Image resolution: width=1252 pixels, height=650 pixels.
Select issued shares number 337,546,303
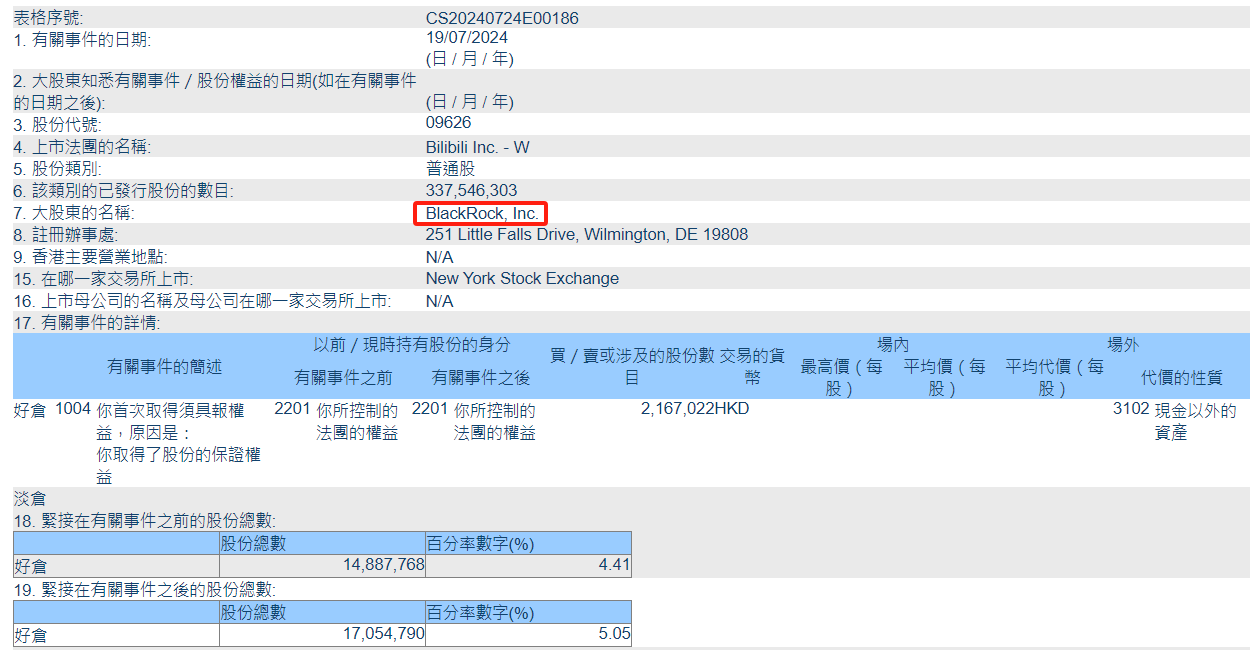pyautogui.click(x=472, y=190)
